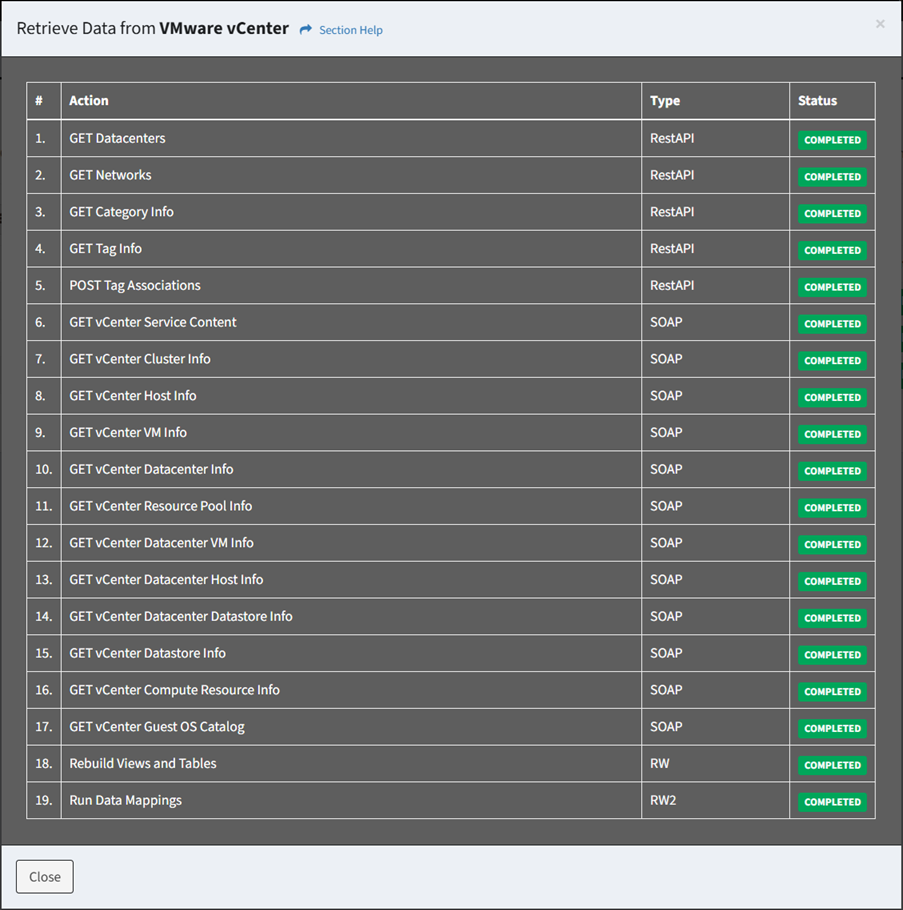
Task: Click GET vCenter VM Info
Action: pyautogui.click(x=128, y=432)
